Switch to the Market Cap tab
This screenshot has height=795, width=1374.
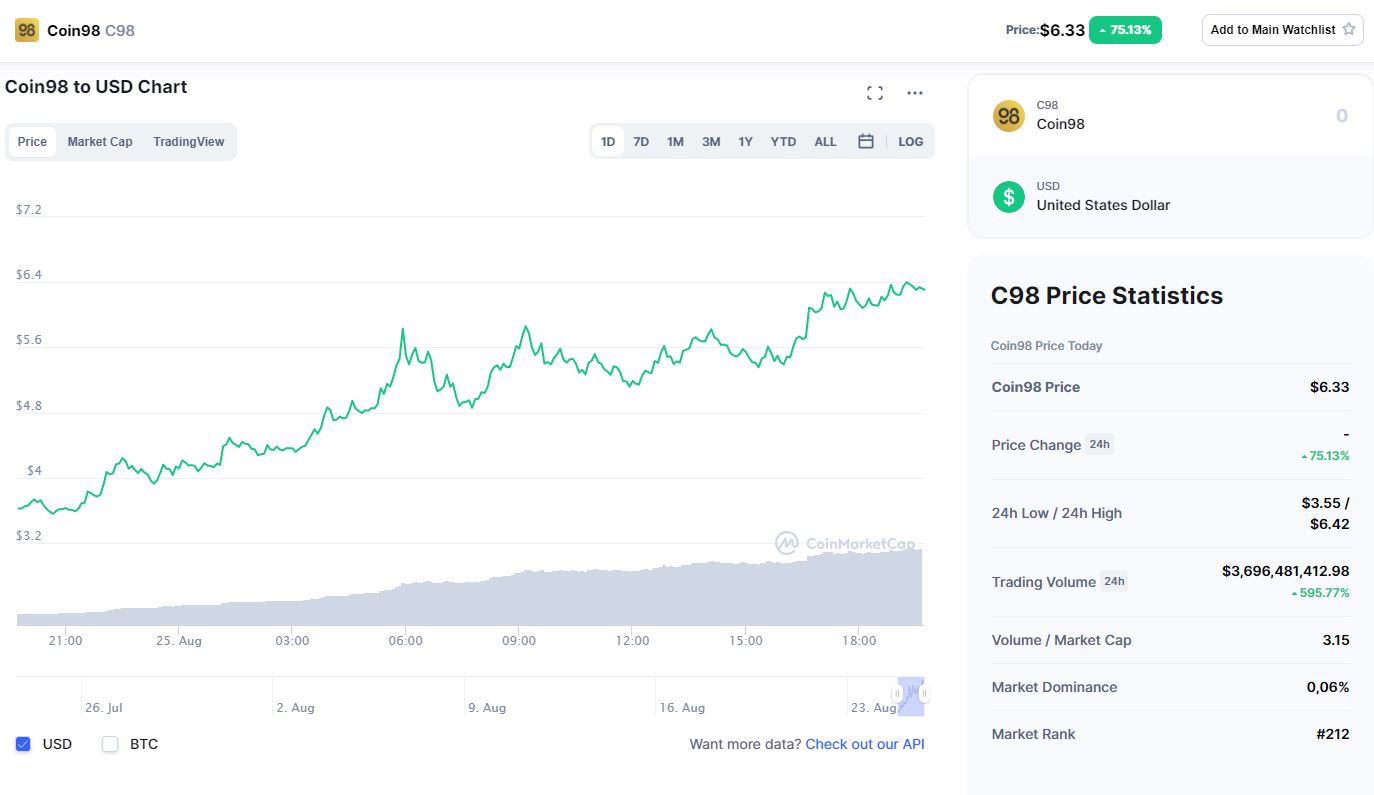[100, 142]
